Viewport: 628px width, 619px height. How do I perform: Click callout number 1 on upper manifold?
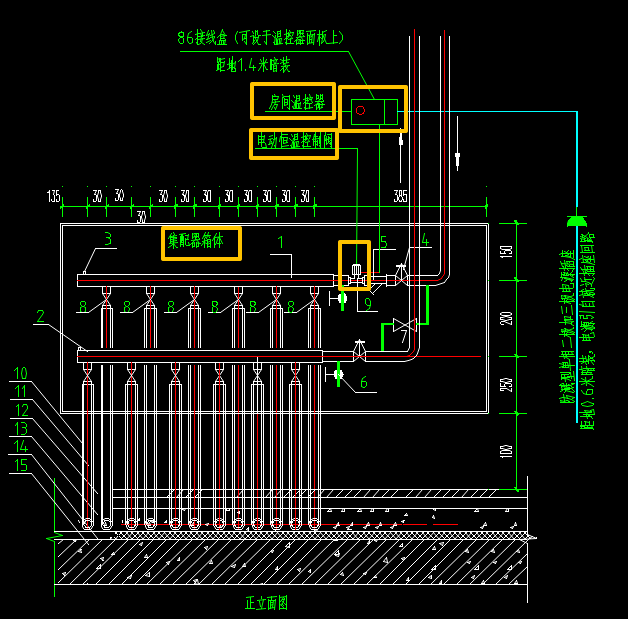click(280, 242)
